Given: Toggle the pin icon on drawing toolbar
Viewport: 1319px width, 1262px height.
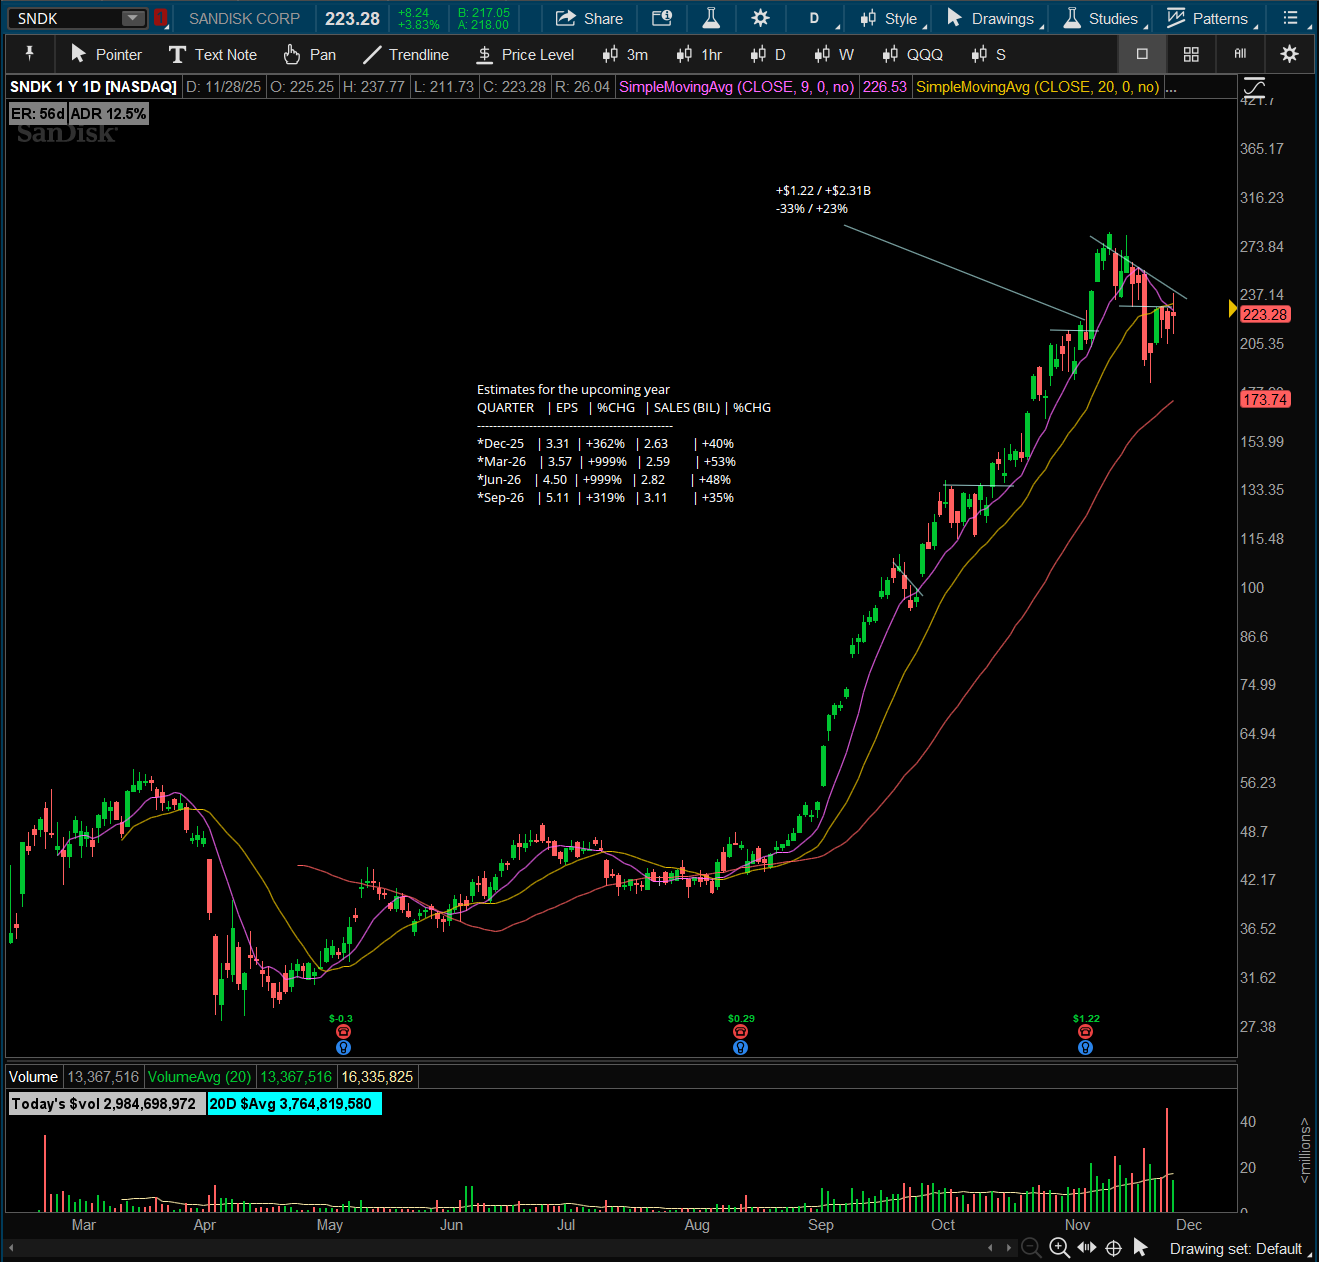Looking at the screenshot, I should 29,54.
